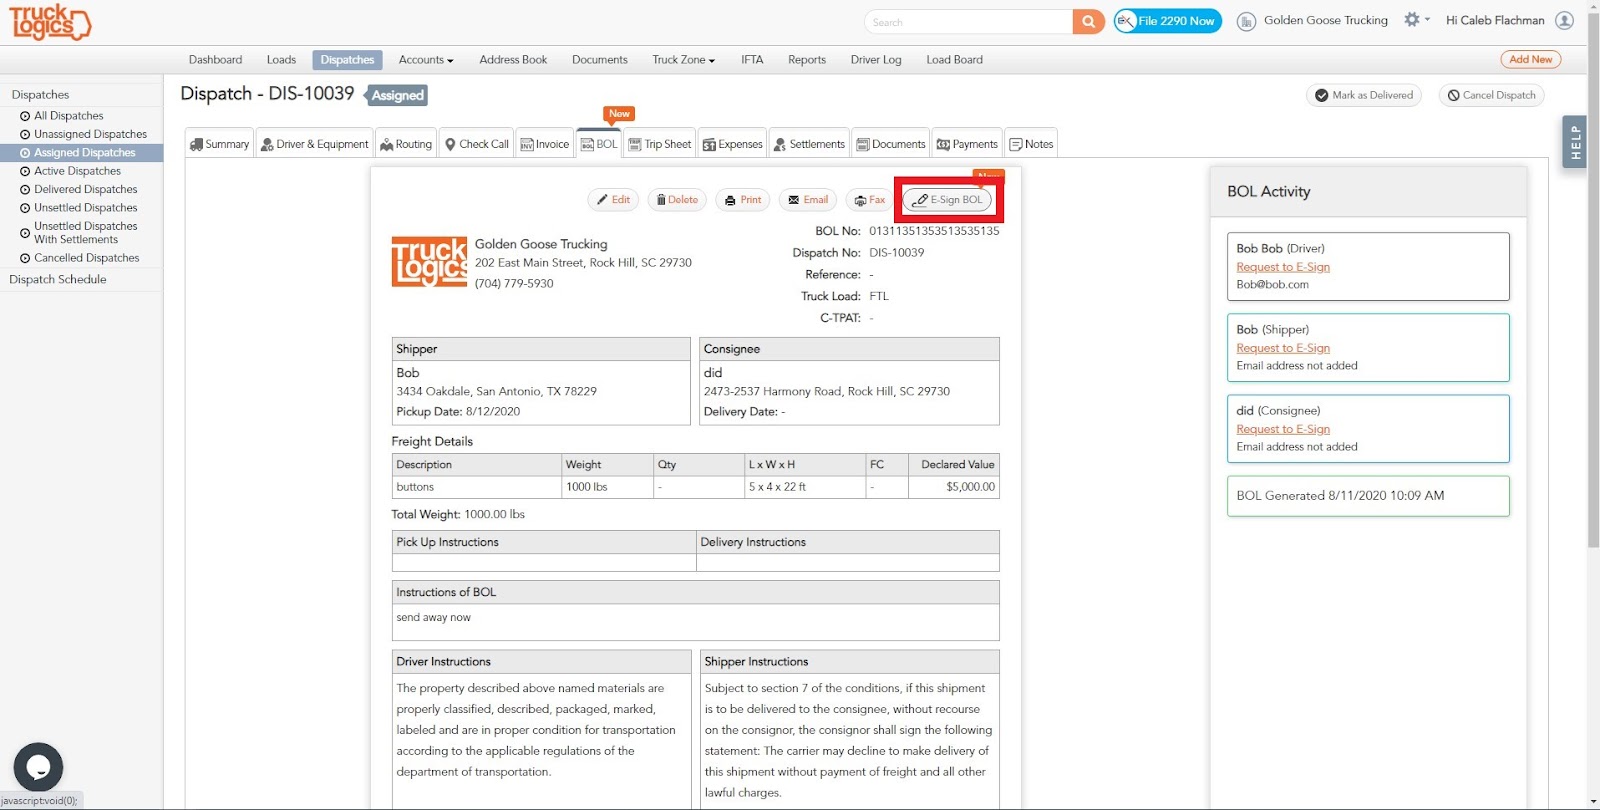Image resolution: width=1600 pixels, height=810 pixels.
Task: Open the Trip Sheet tab
Action: 660,144
